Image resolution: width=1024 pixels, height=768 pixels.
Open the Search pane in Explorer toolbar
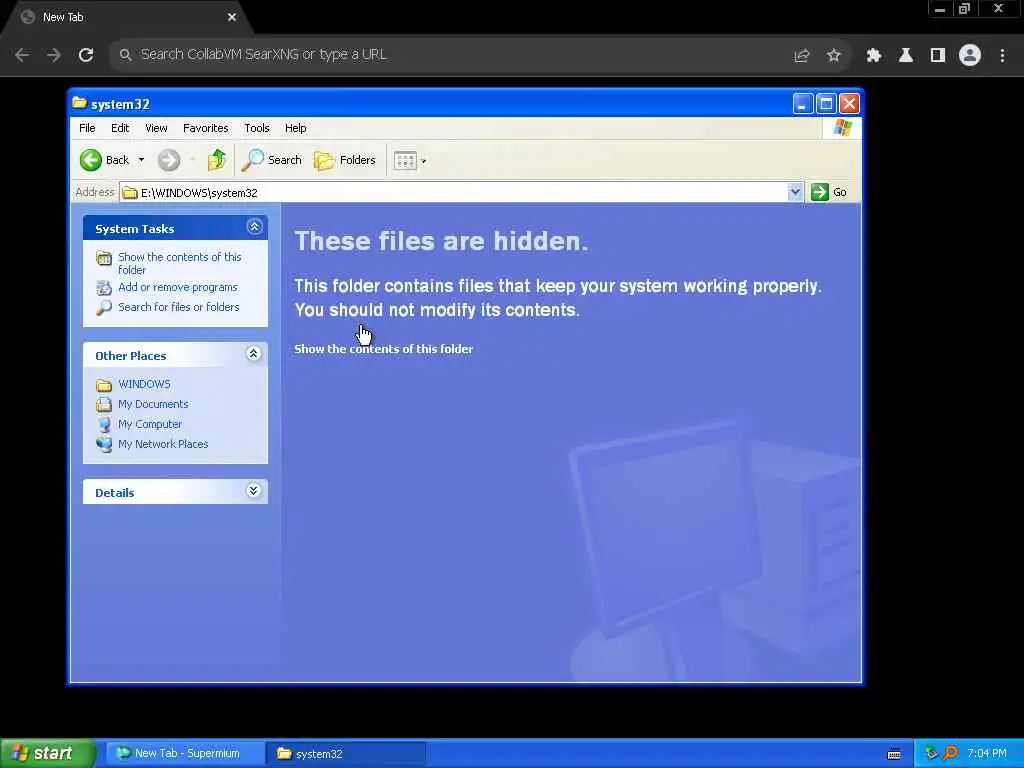(x=272, y=160)
